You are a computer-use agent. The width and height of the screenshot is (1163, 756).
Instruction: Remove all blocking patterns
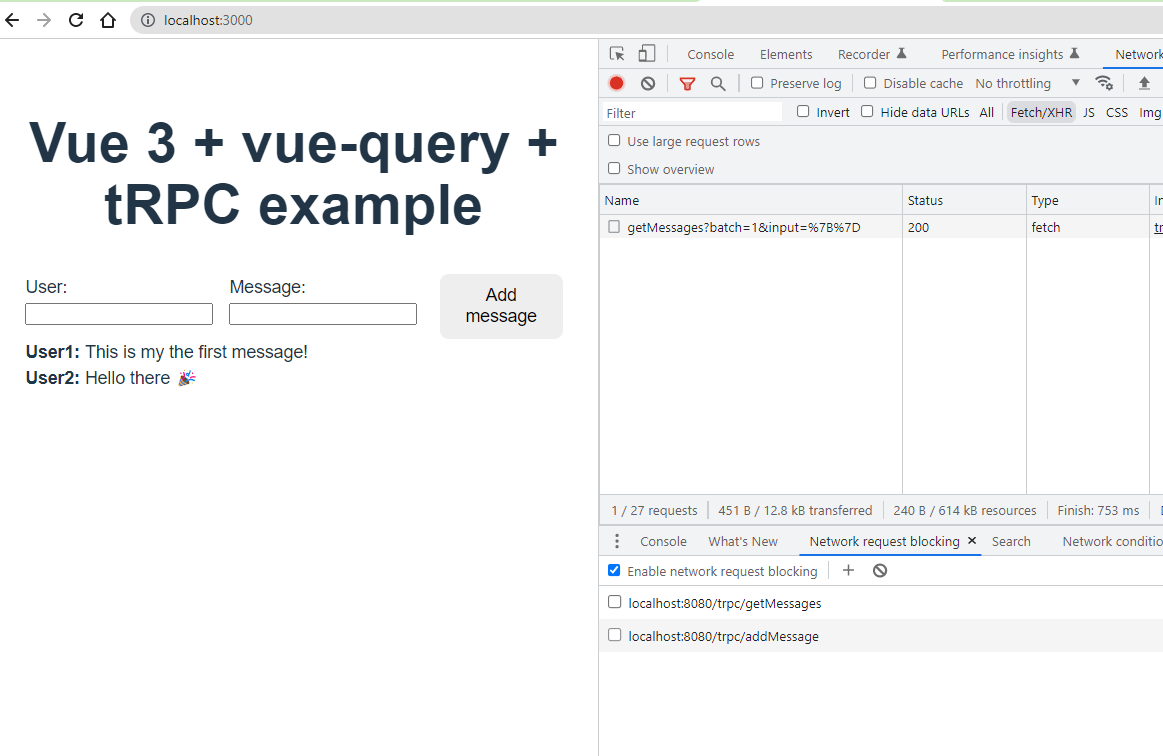(x=880, y=570)
